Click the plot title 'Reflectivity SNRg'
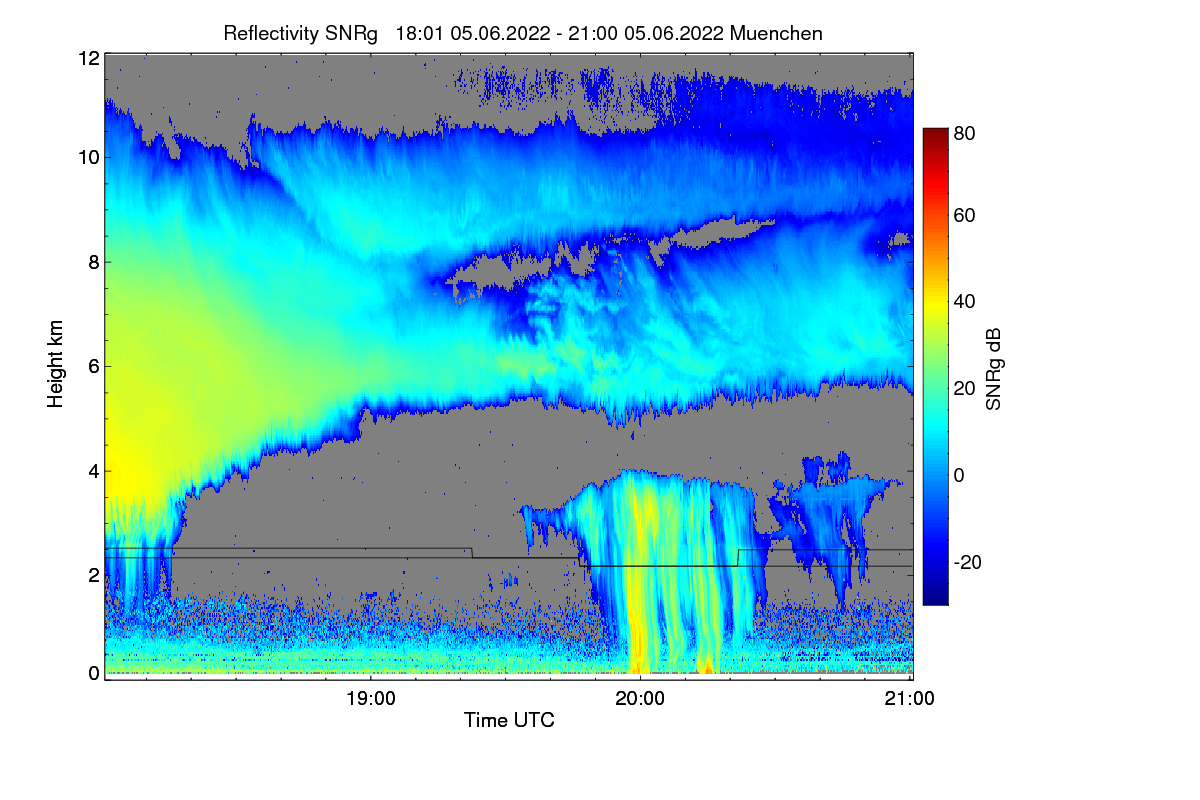 301,33
